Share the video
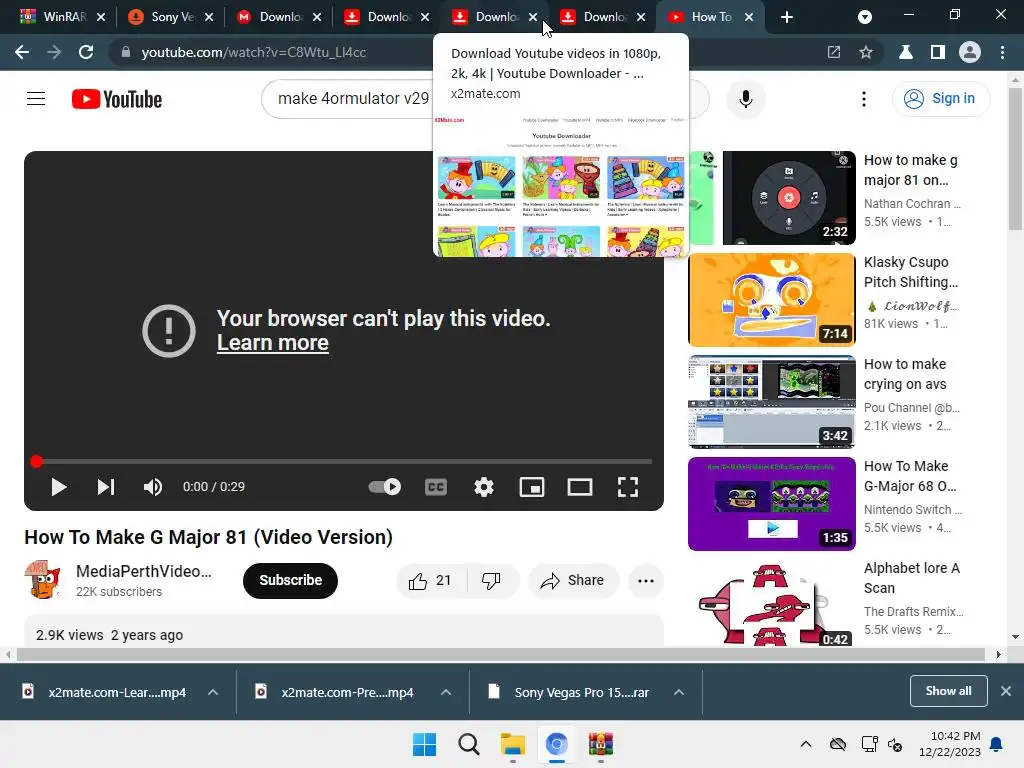Viewport: 1024px width, 768px height. pyautogui.click(x=573, y=581)
